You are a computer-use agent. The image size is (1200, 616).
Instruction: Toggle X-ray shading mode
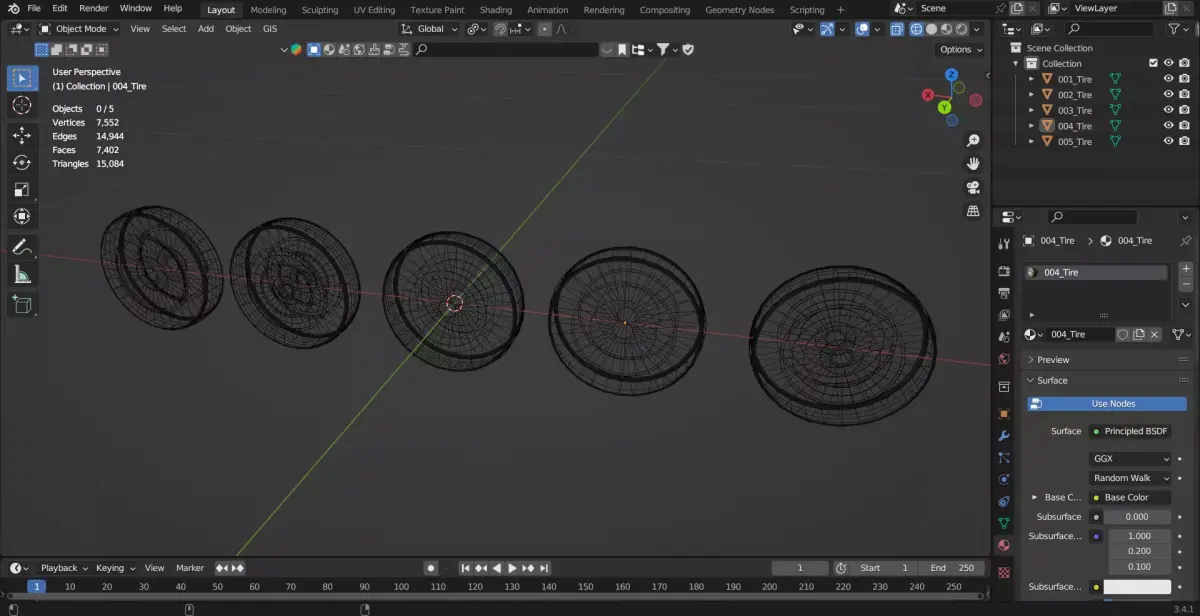coord(895,29)
